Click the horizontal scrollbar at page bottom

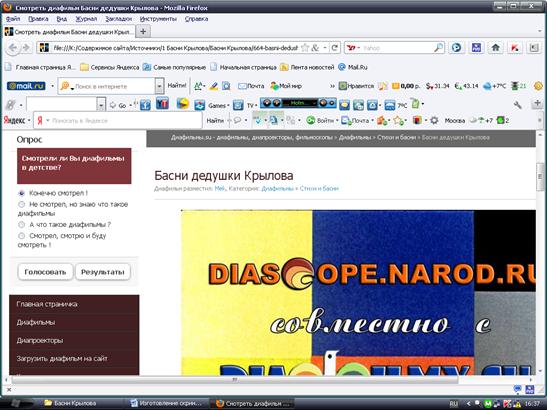(235, 380)
